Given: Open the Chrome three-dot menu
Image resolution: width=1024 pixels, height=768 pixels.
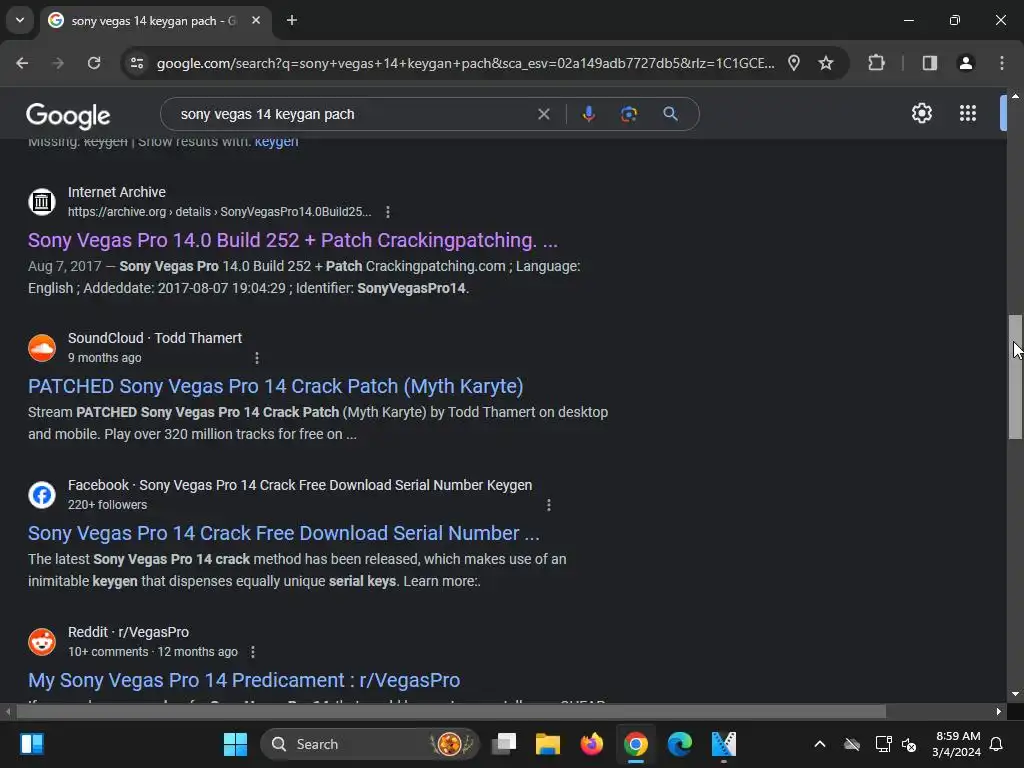Looking at the screenshot, I should coord(1002,63).
